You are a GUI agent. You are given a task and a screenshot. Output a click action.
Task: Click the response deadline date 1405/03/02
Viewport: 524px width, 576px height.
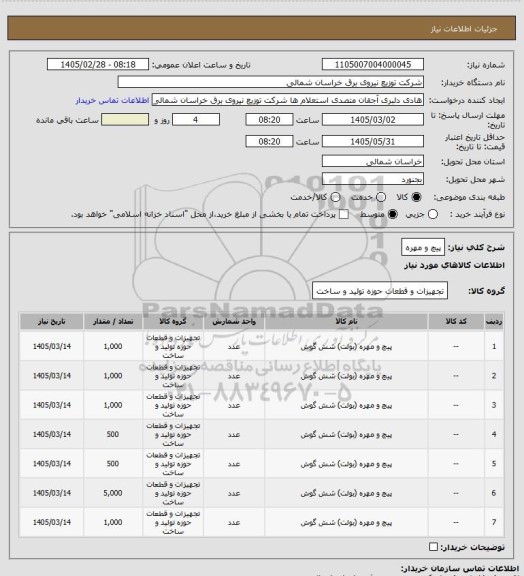[373, 120]
